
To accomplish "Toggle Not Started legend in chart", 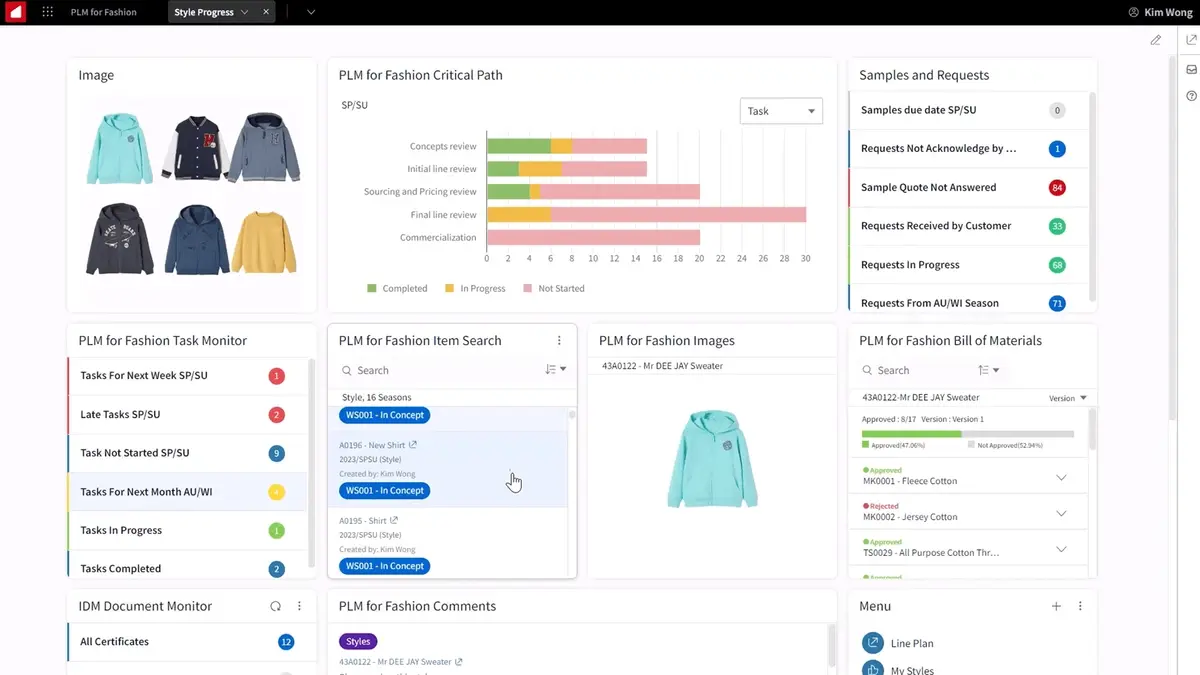I will click(553, 288).
